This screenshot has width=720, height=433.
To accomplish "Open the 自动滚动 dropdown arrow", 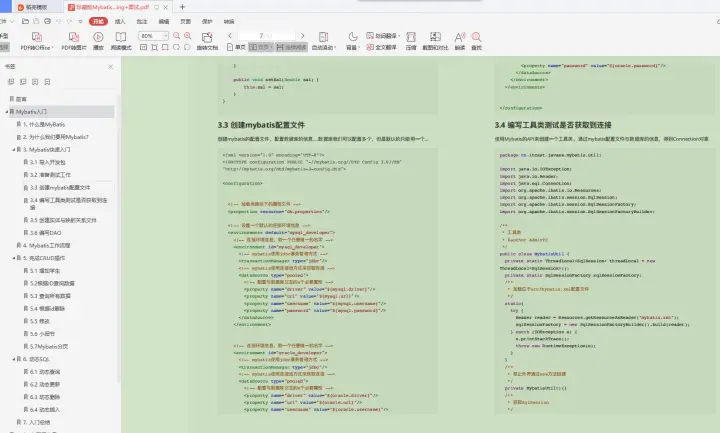I will (x=336, y=47).
